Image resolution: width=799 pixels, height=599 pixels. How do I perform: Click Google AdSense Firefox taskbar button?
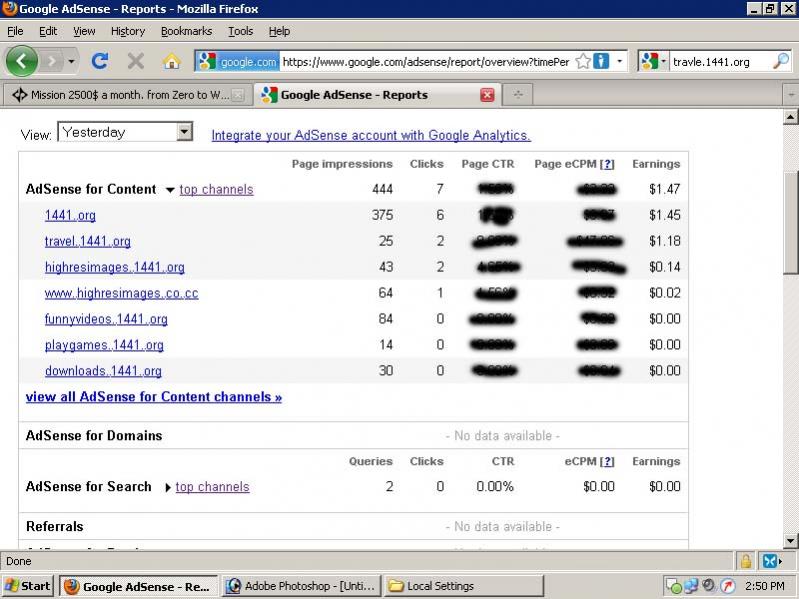point(139,586)
